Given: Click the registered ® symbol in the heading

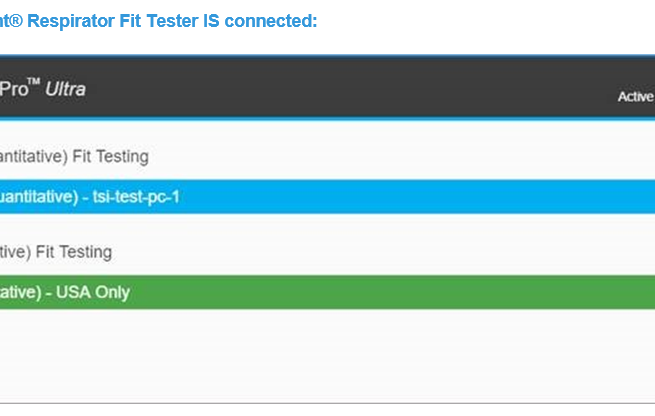Looking at the screenshot, I should click(x=15, y=20).
